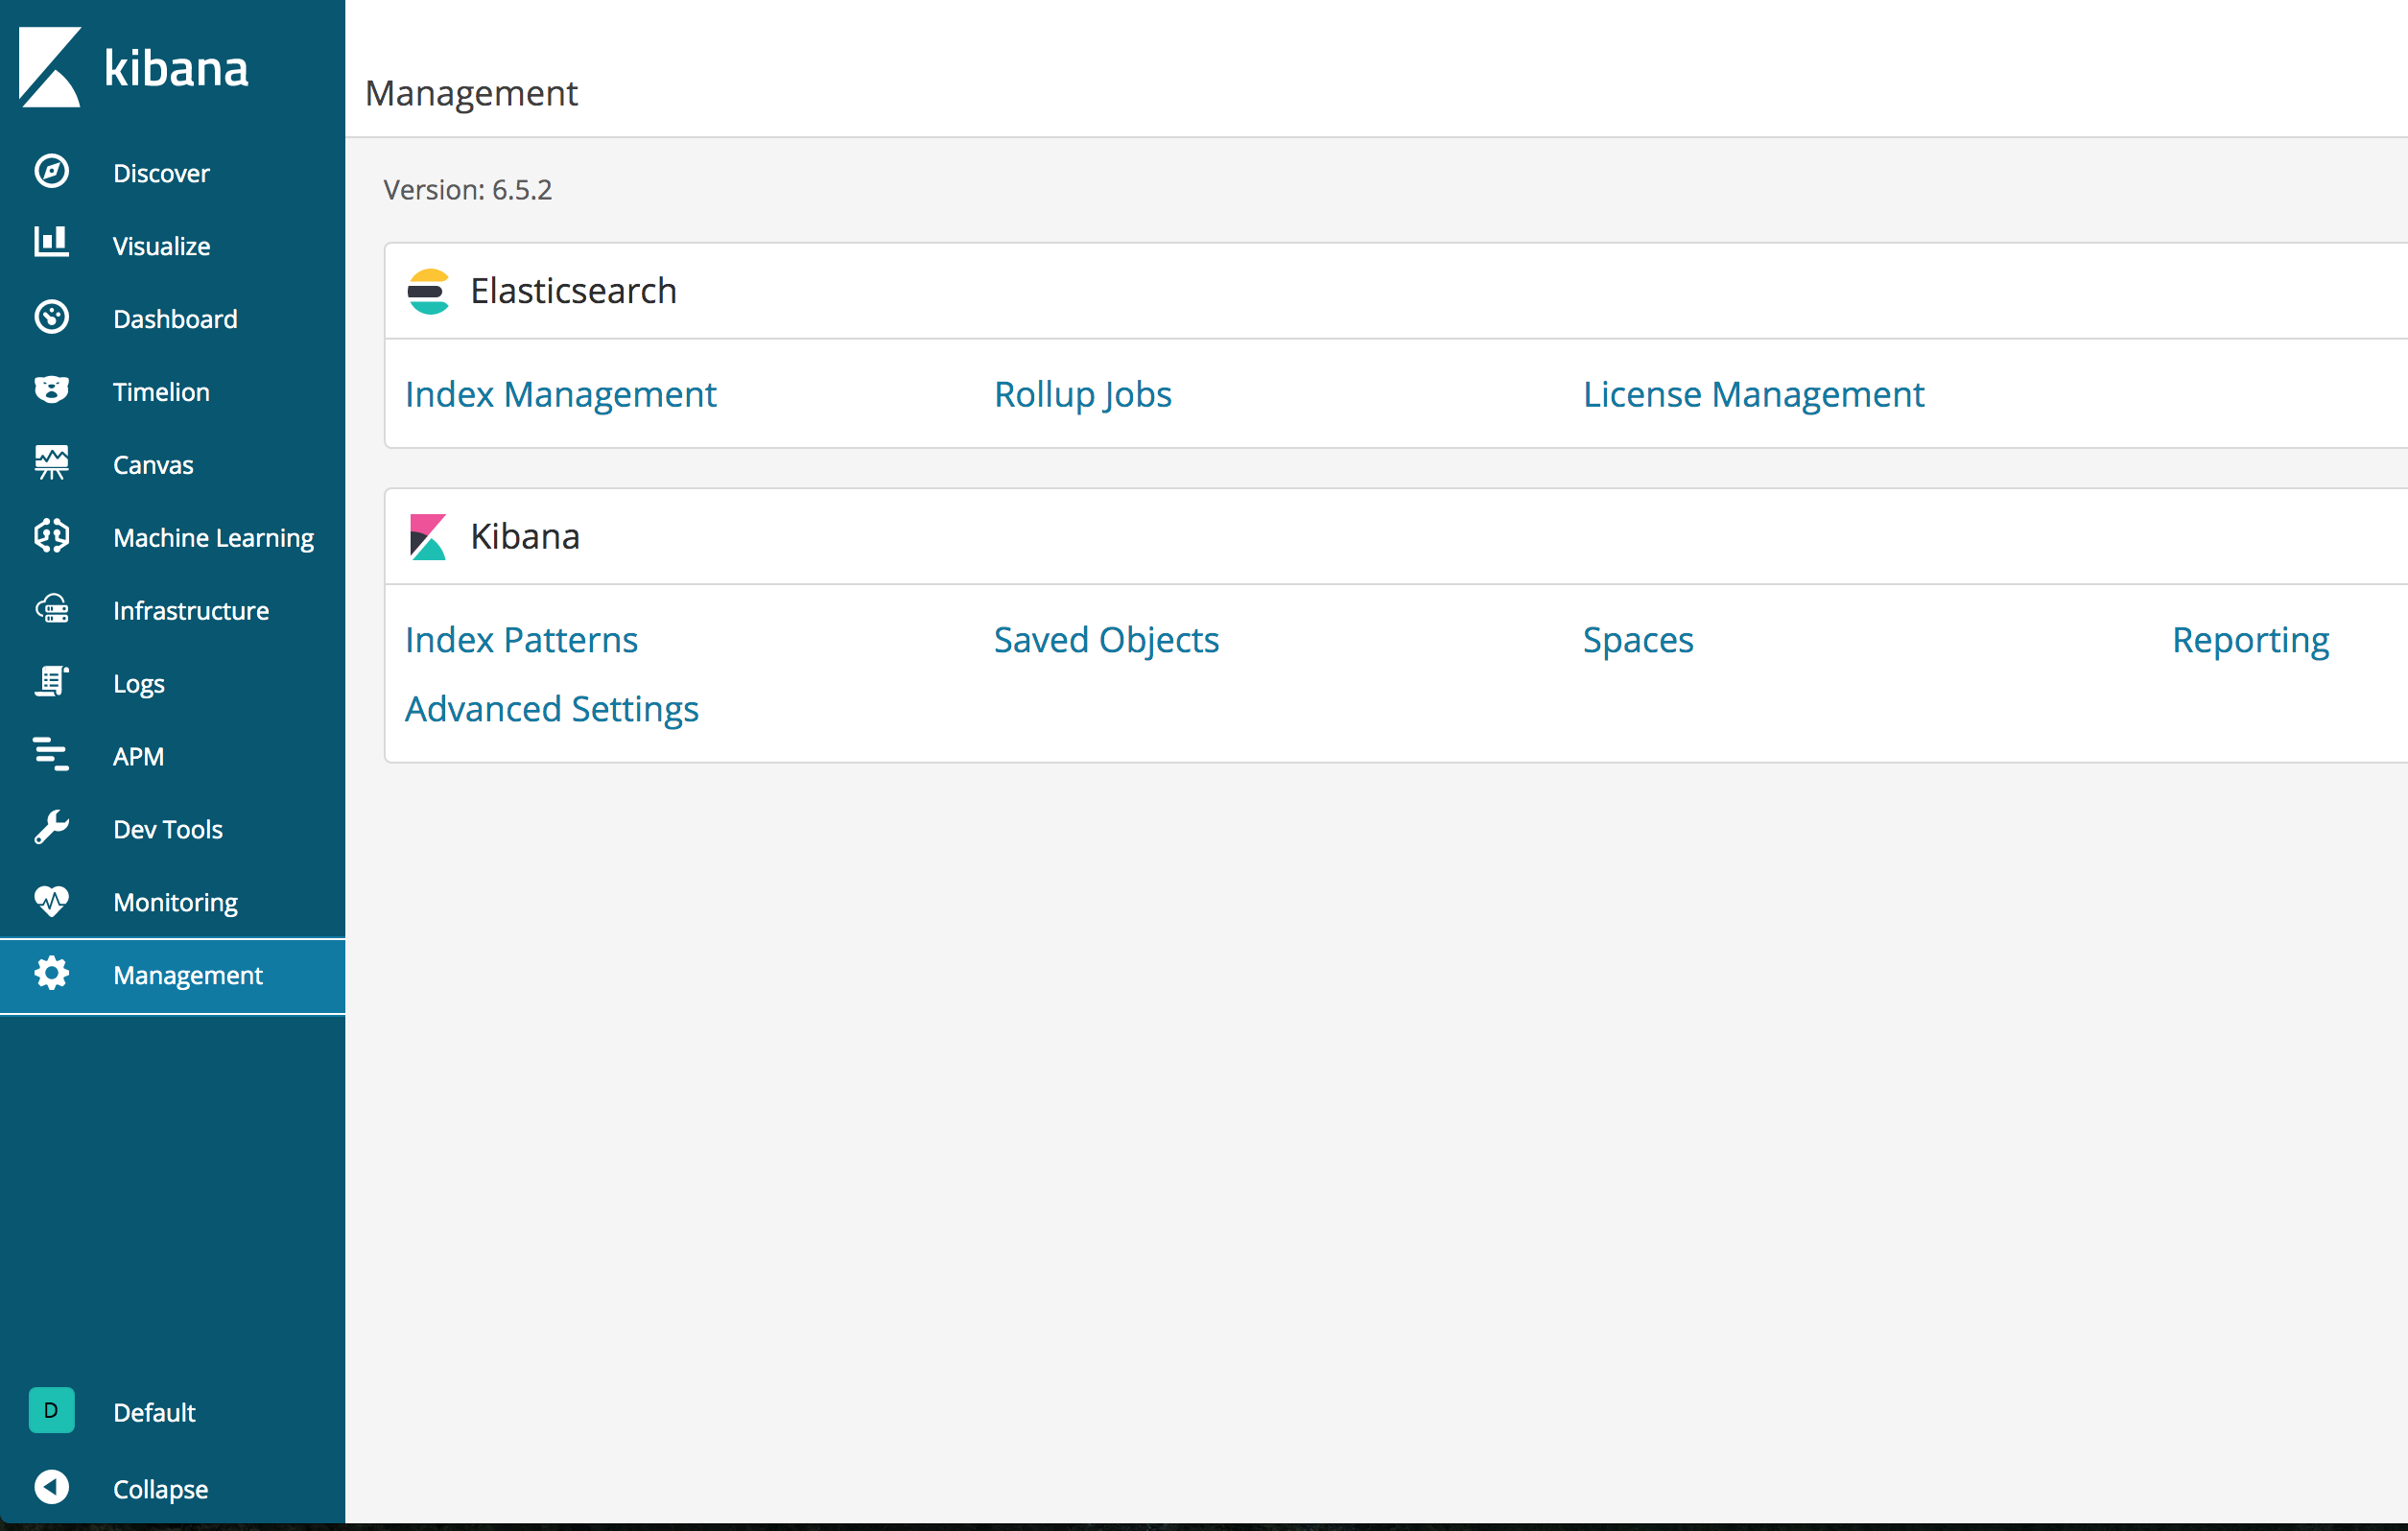
Task: Click the Monitoring heartbeat icon
Action: pyautogui.click(x=51, y=901)
